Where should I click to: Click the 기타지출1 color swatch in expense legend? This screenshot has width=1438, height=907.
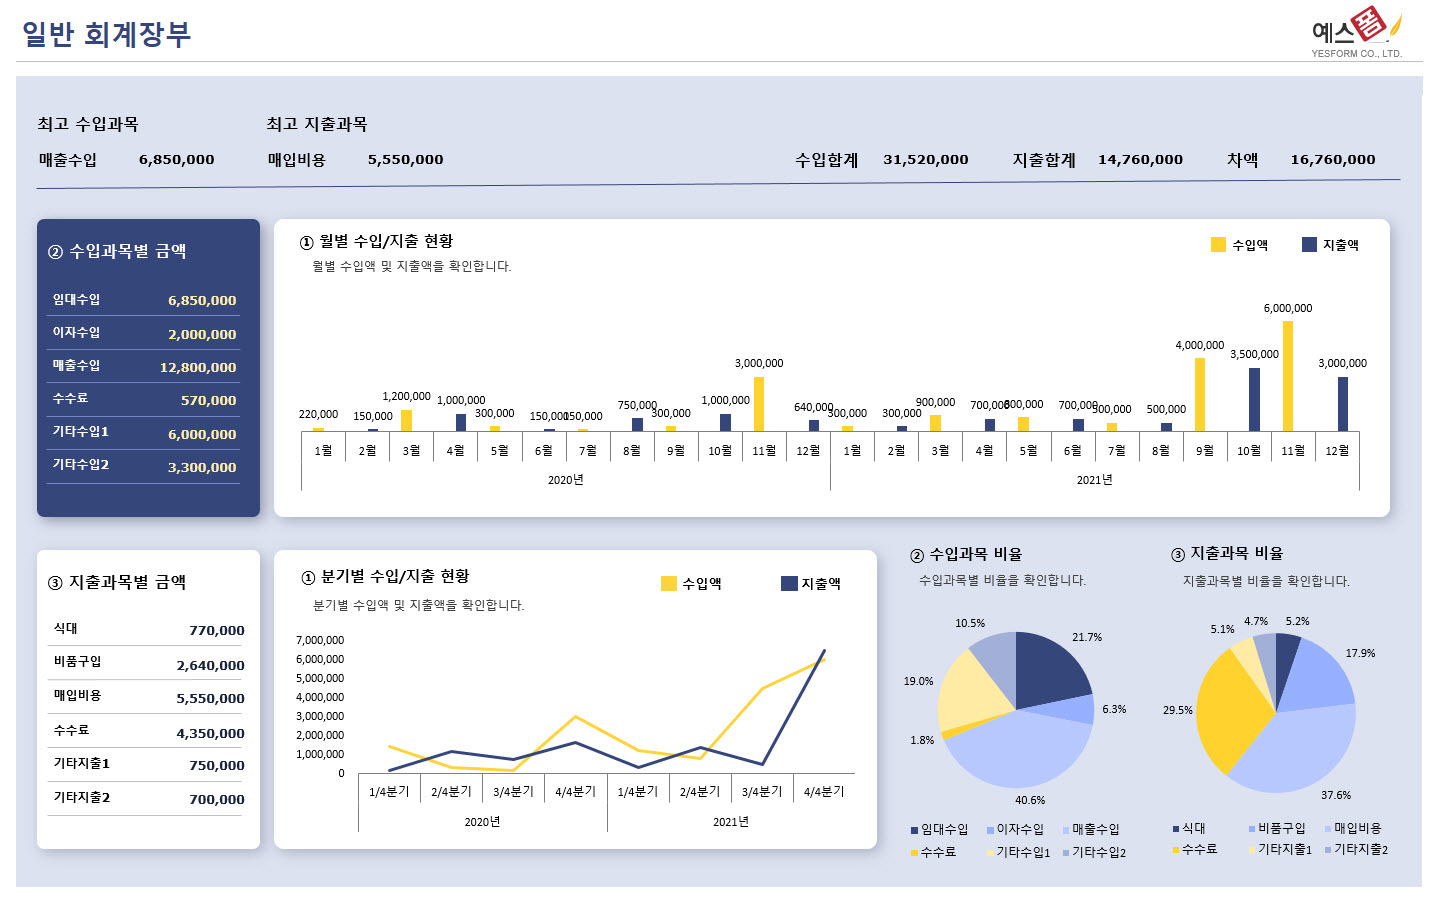tap(1252, 849)
